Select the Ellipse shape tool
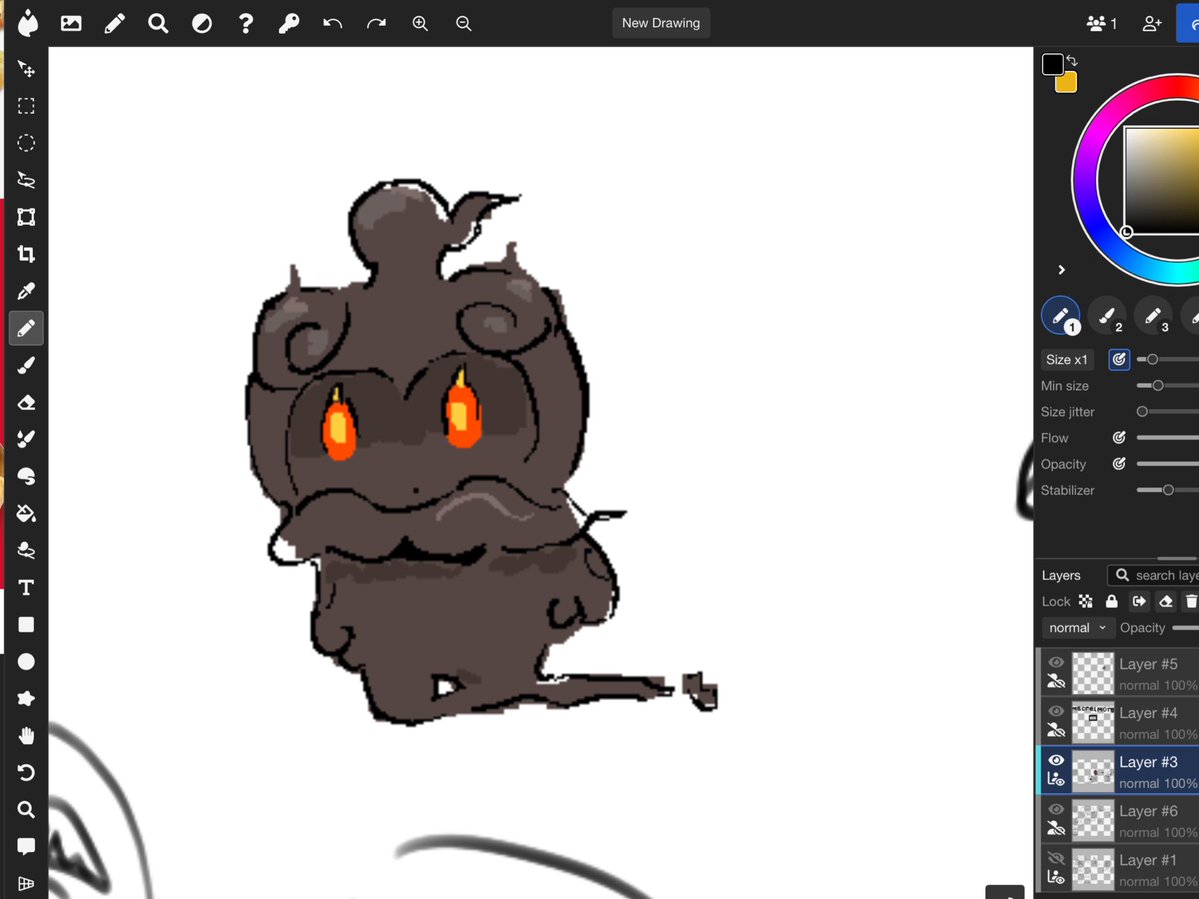The image size is (1199, 899). 26,661
